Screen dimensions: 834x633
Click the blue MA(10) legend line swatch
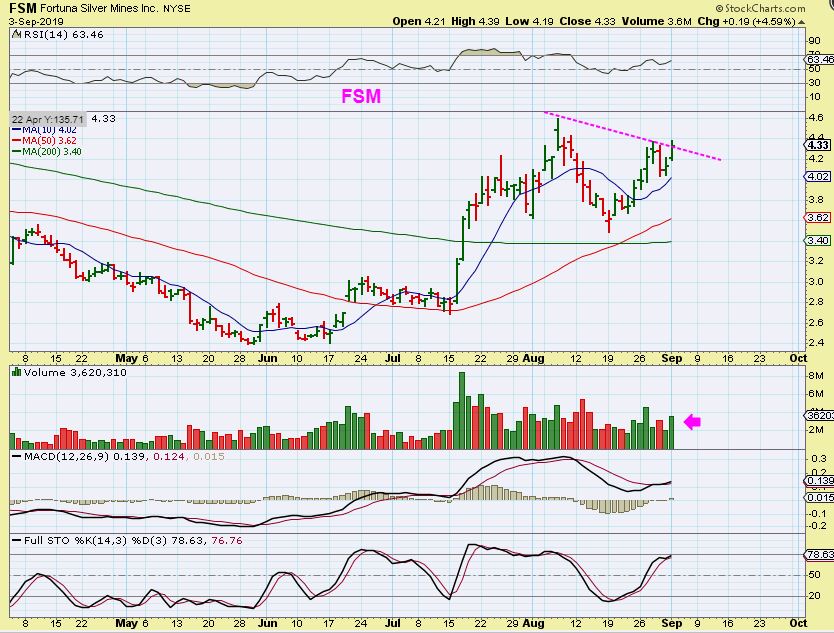pos(16,130)
